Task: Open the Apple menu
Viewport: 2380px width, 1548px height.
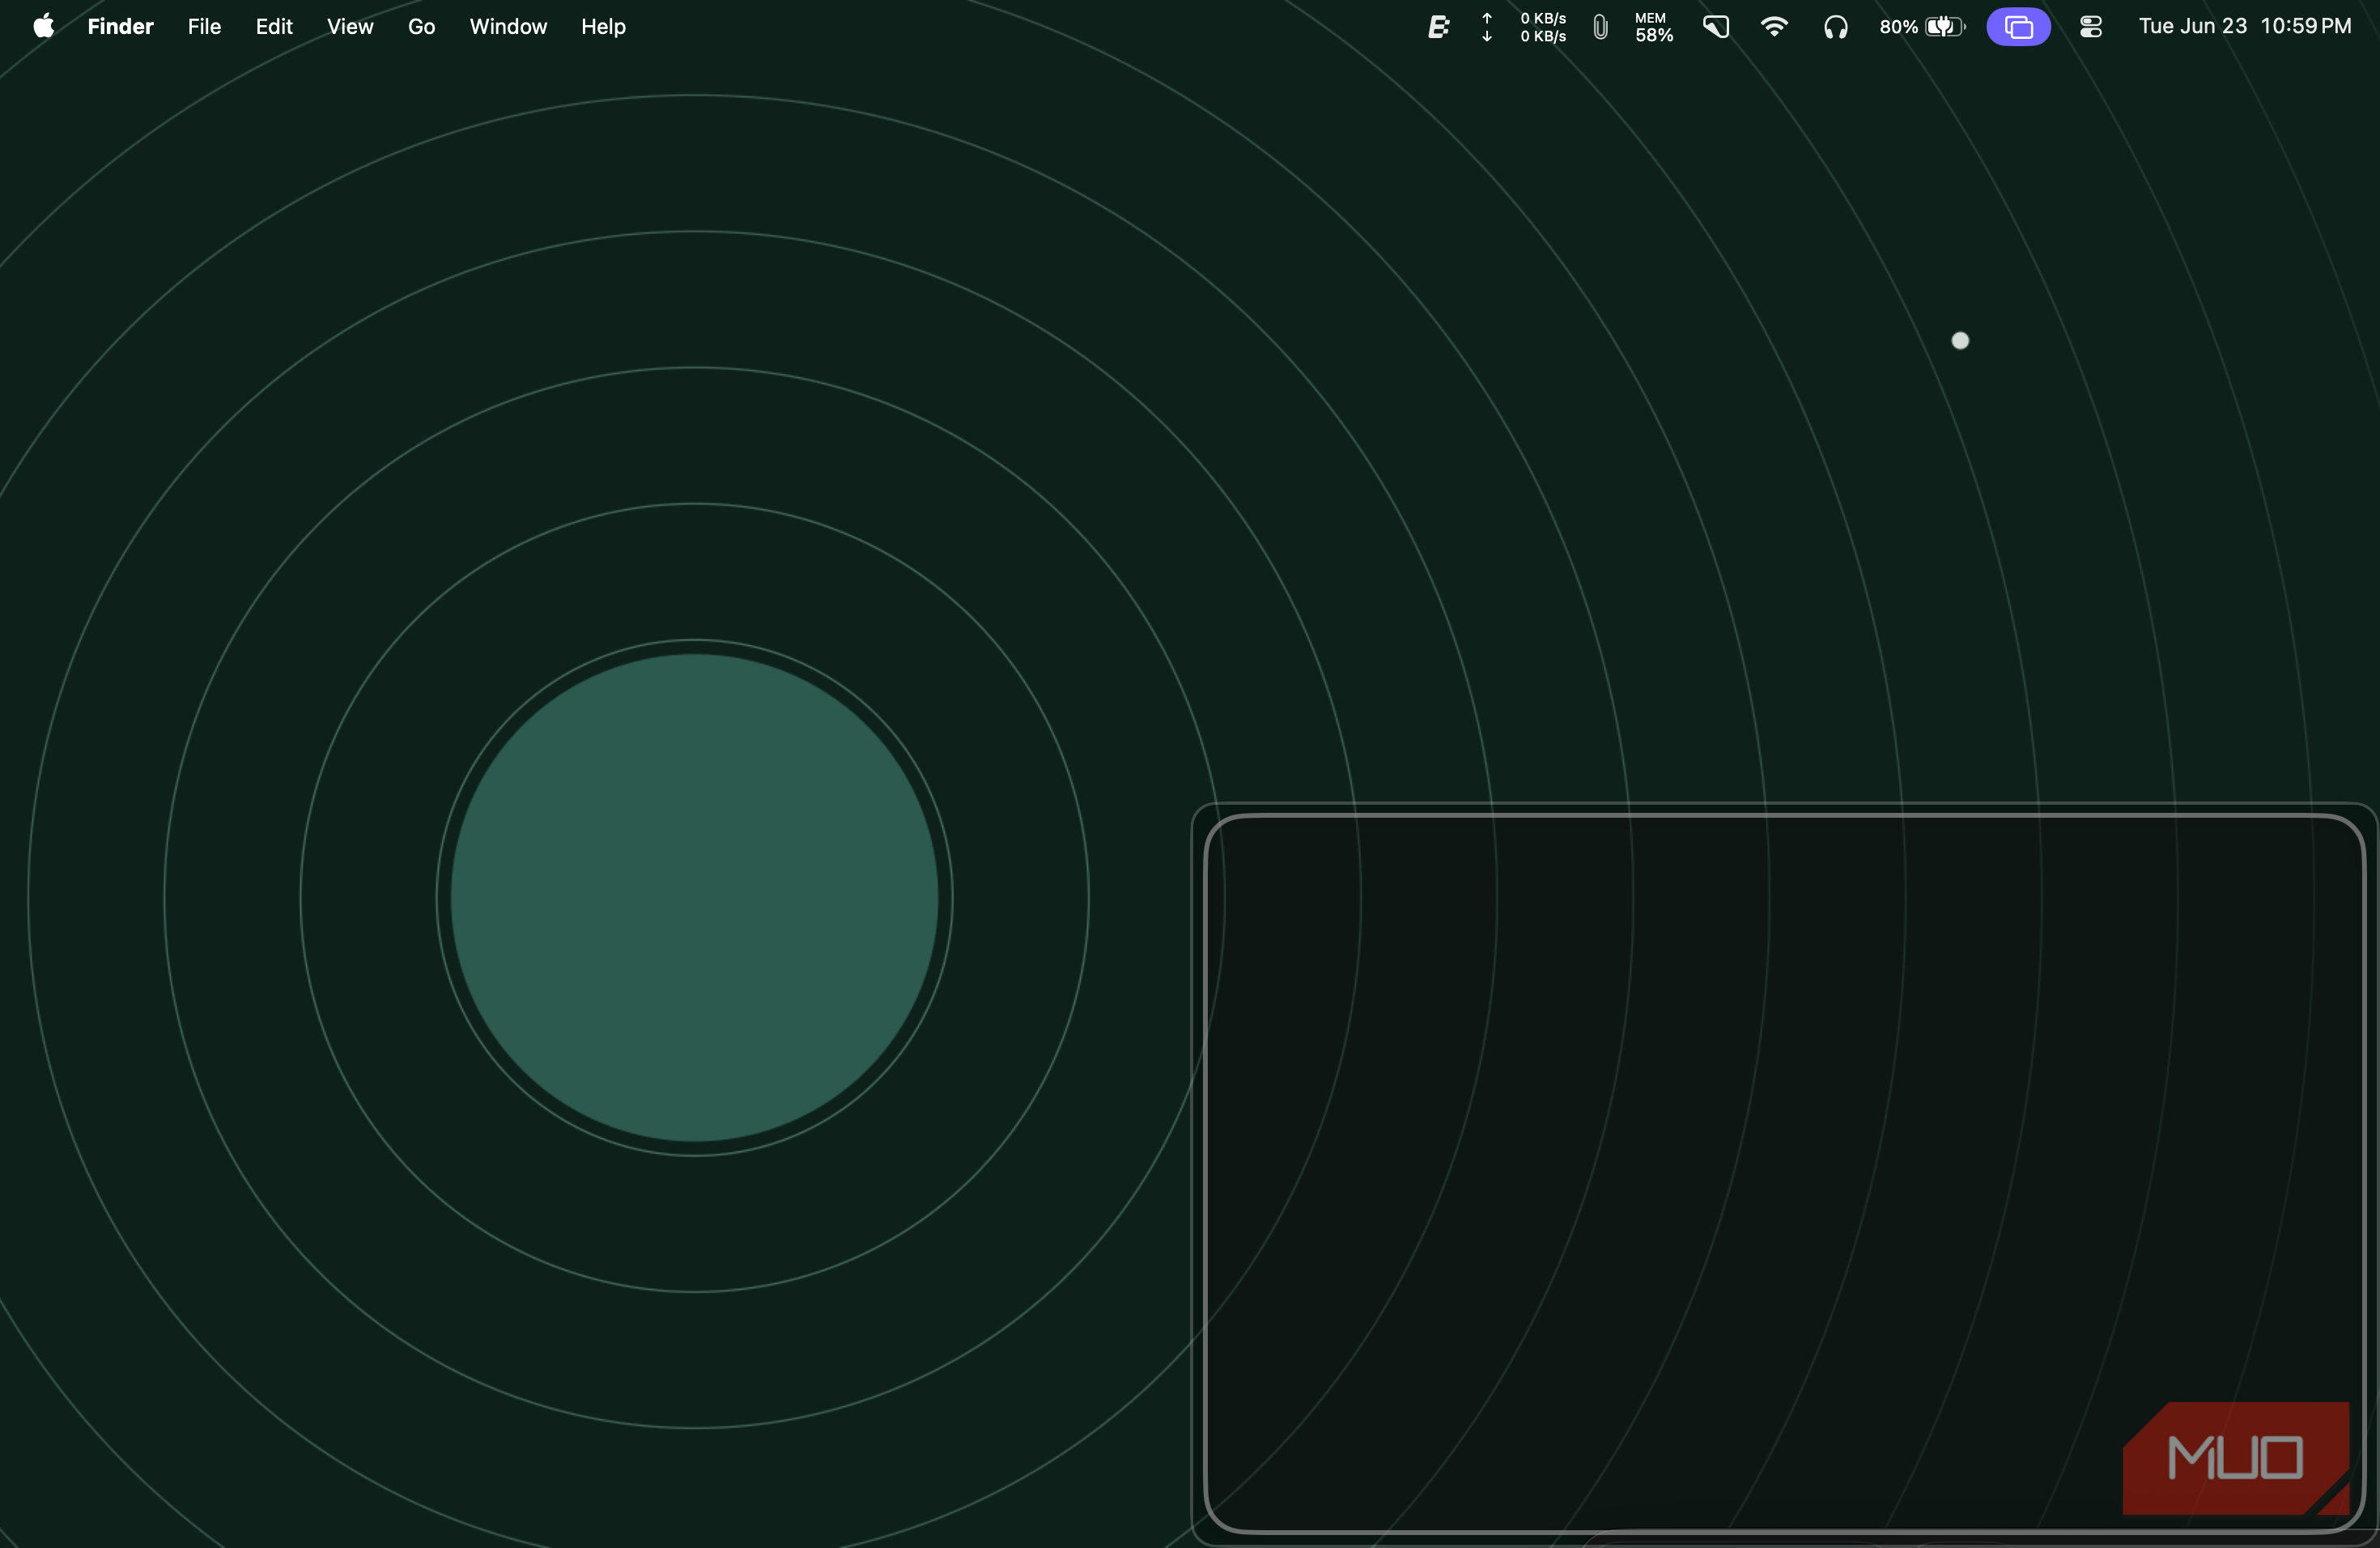Action: coord(43,26)
